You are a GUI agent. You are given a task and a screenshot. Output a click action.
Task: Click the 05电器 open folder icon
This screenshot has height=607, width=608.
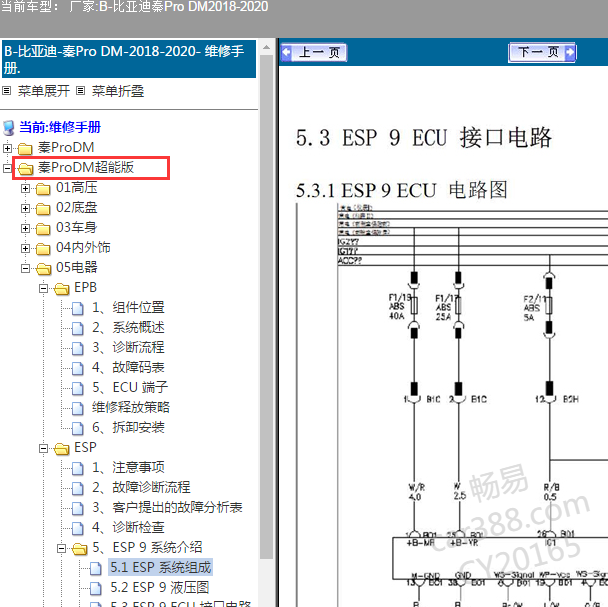click(x=43, y=268)
